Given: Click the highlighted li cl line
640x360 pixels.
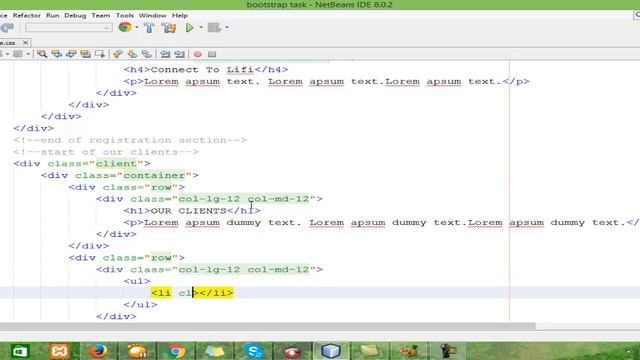Looking at the screenshot, I should click(192, 293).
